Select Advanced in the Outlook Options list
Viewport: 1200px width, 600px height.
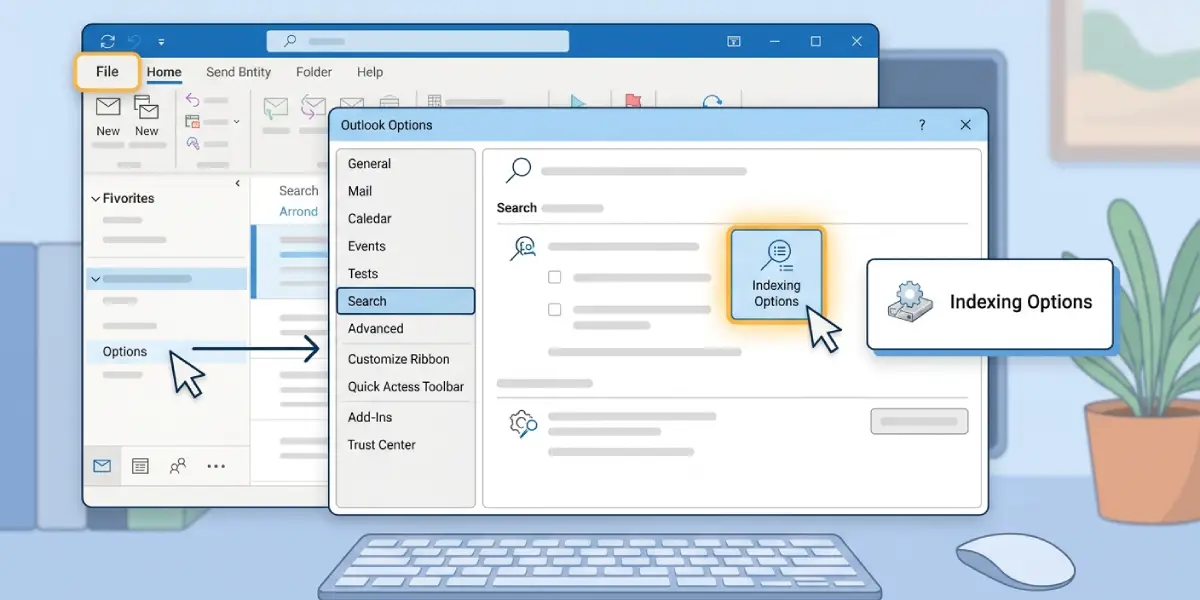pyautogui.click(x=376, y=329)
